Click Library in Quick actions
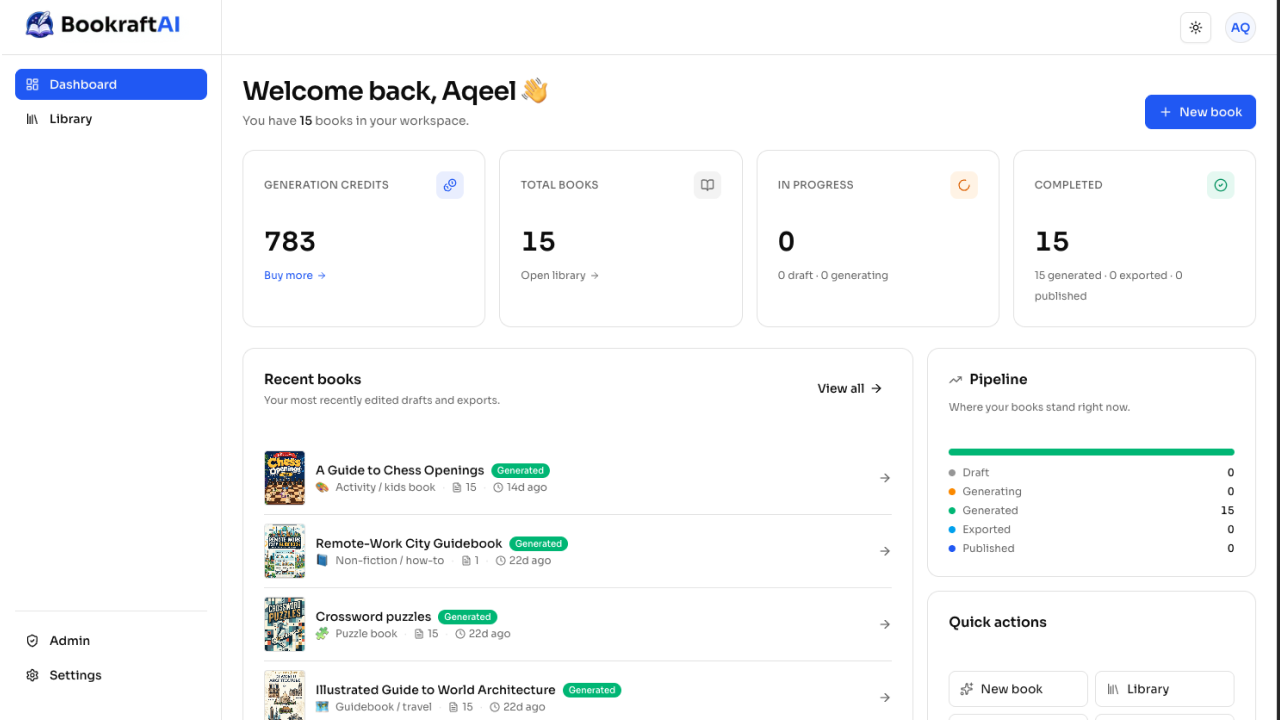The width and height of the screenshot is (1280, 720). [1164, 689]
